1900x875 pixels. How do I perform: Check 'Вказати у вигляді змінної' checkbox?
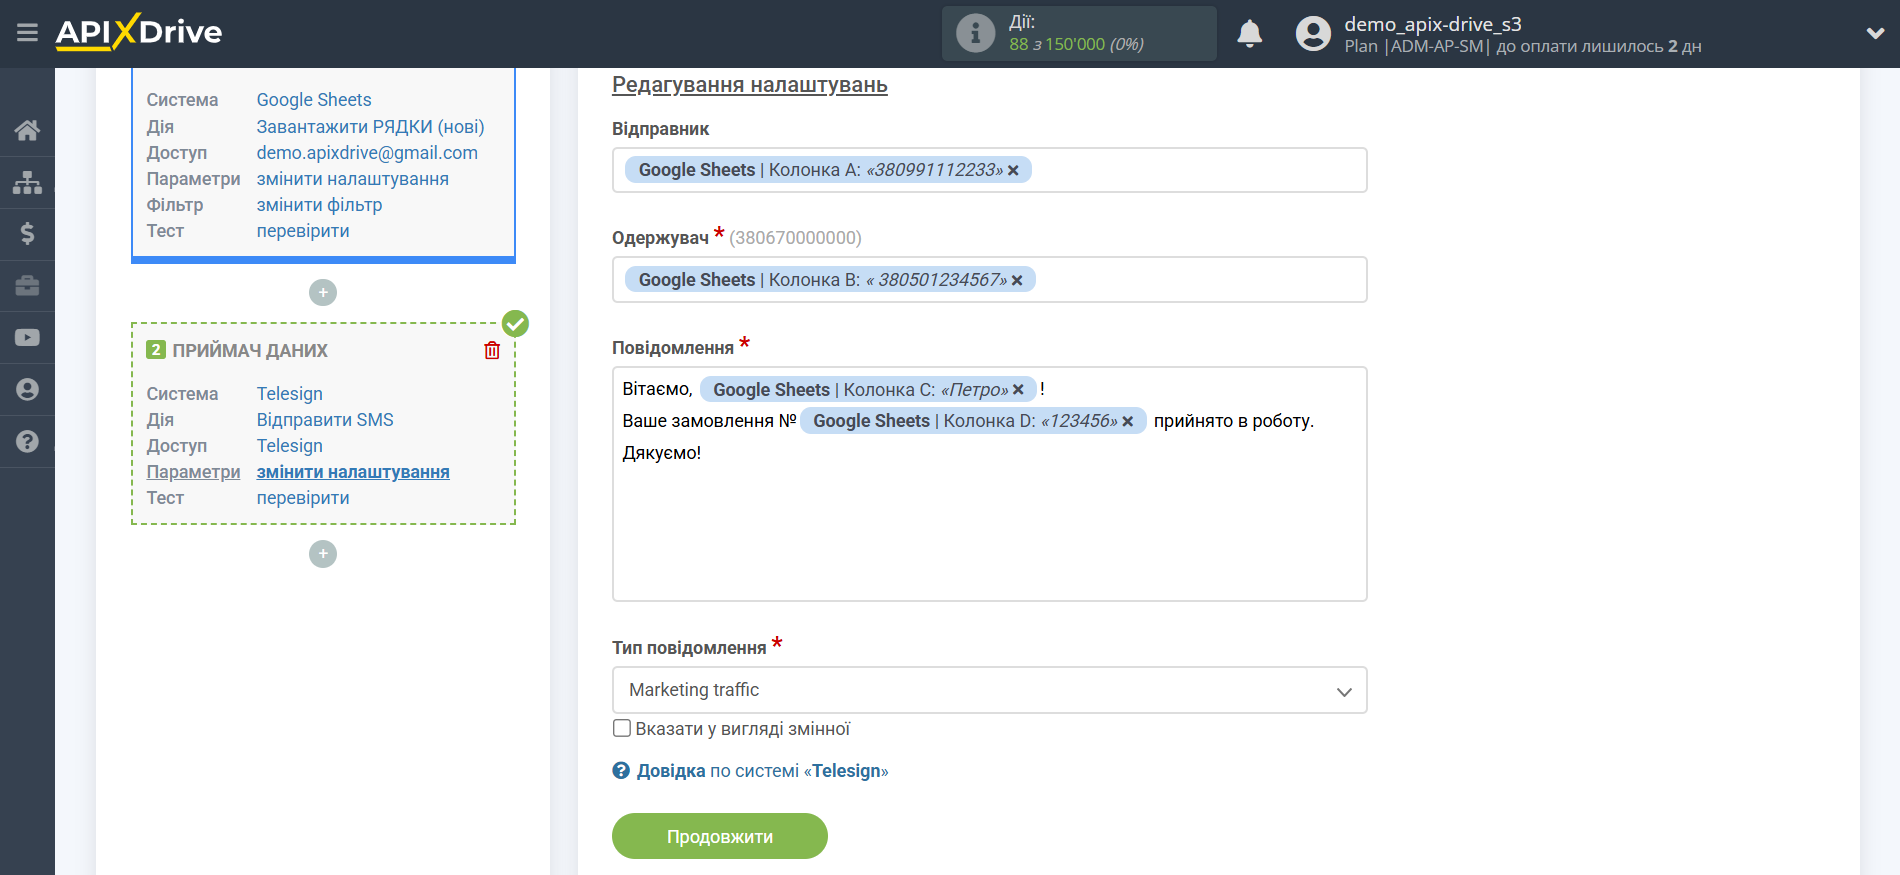[x=622, y=728]
